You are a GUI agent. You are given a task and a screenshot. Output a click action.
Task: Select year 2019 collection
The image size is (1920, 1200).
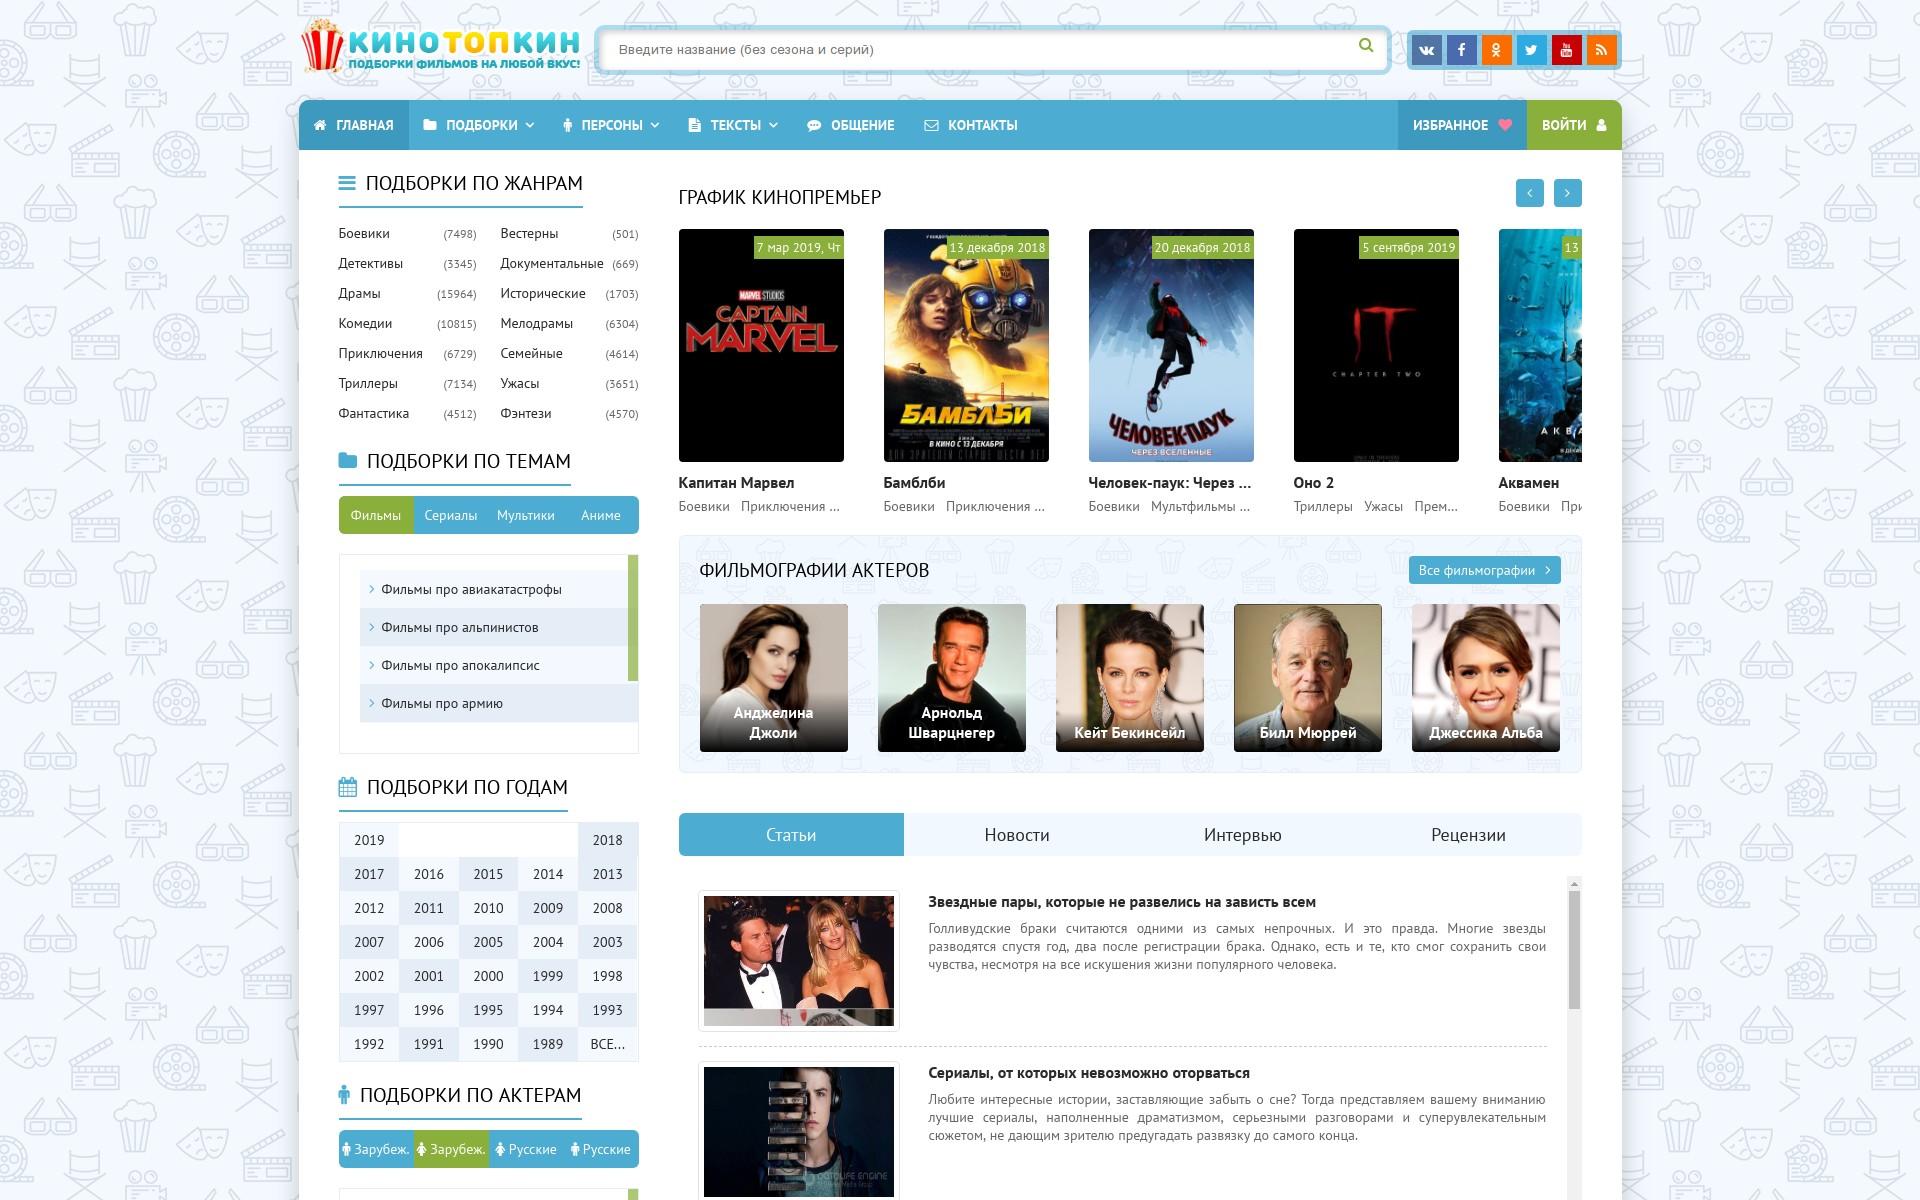(x=369, y=840)
